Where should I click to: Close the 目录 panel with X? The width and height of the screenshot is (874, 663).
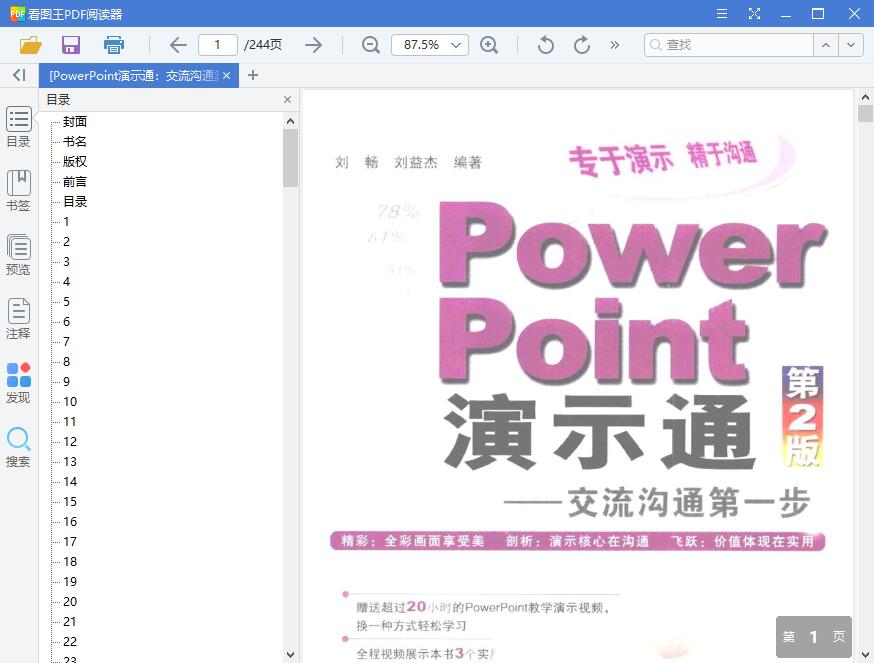tap(287, 99)
